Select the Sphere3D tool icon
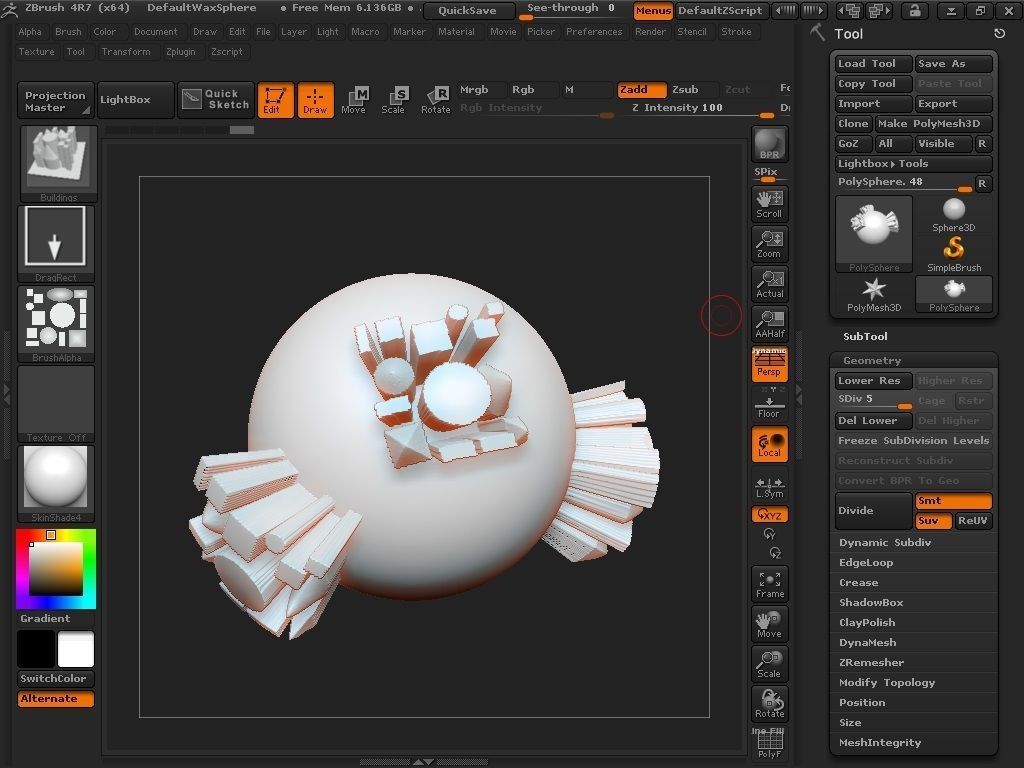The image size is (1024, 768). (953, 214)
